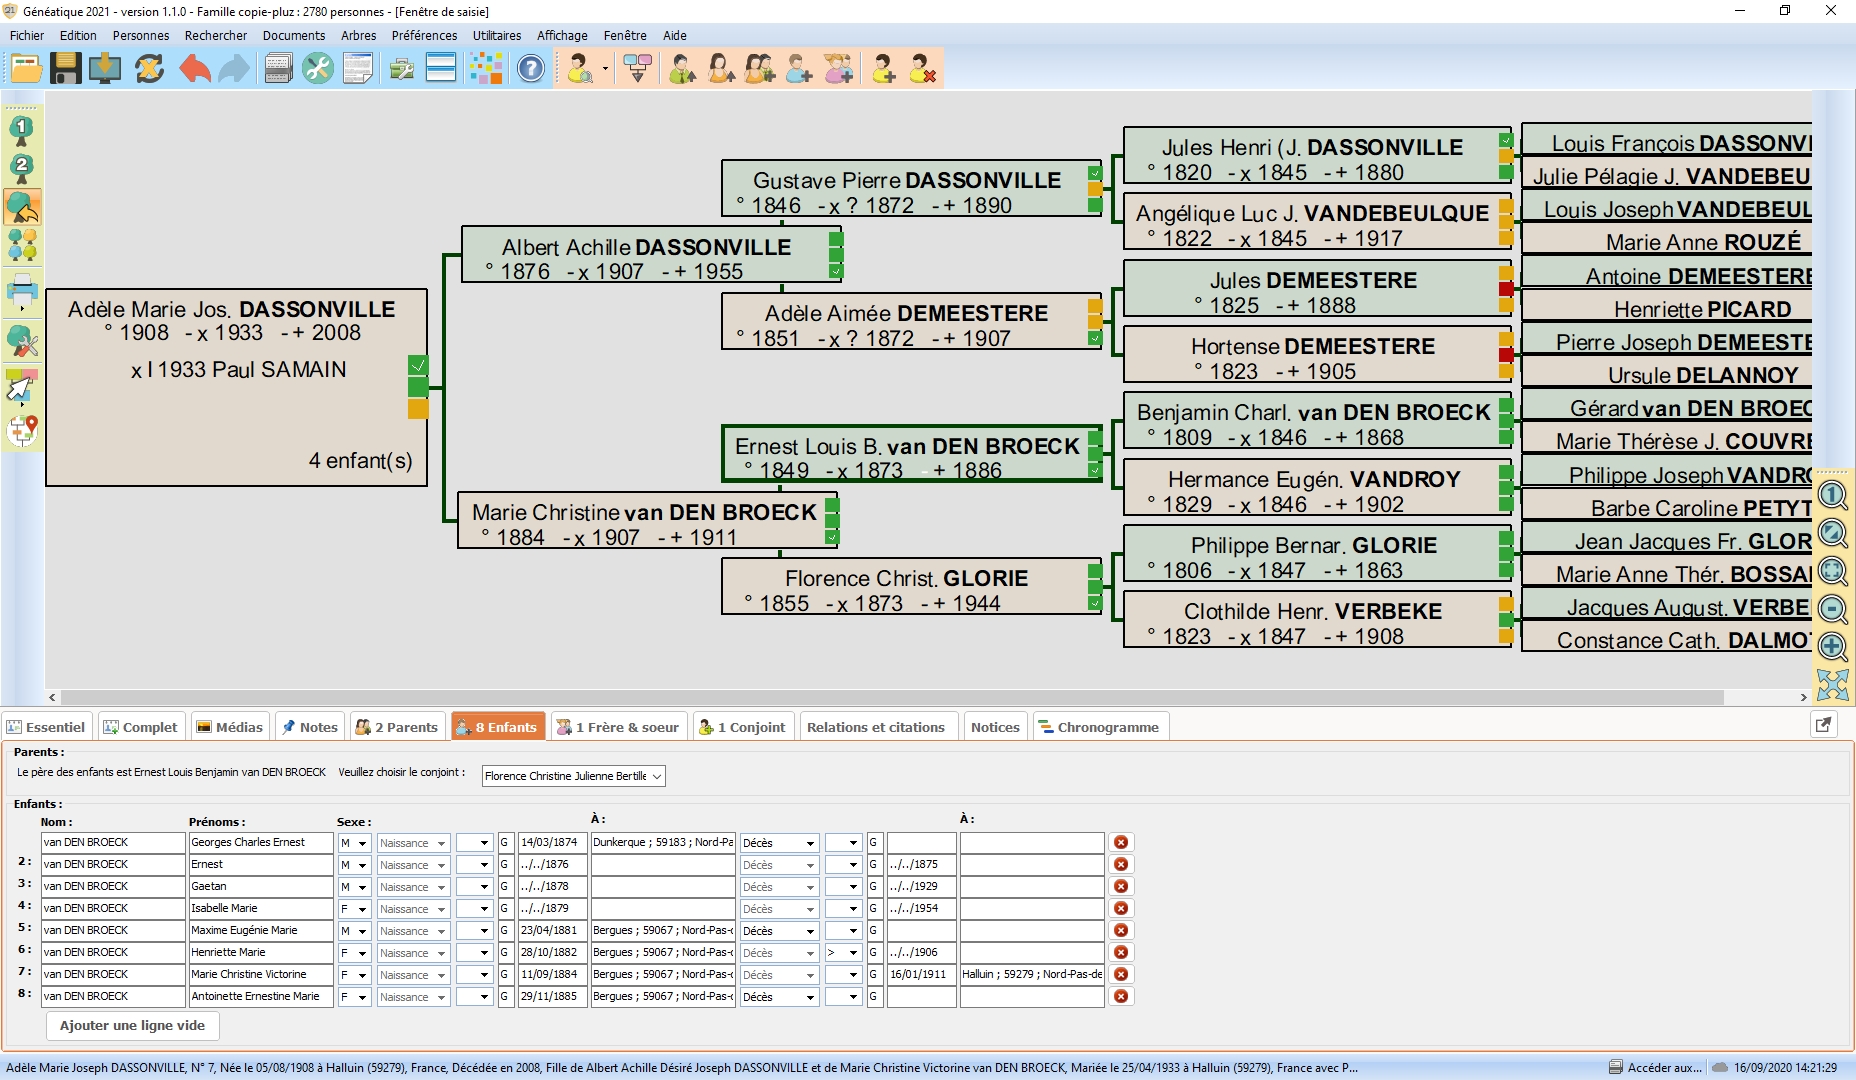Switch to the 2 Parents tab
The image size is (1856, 1080).
point(397,727)
